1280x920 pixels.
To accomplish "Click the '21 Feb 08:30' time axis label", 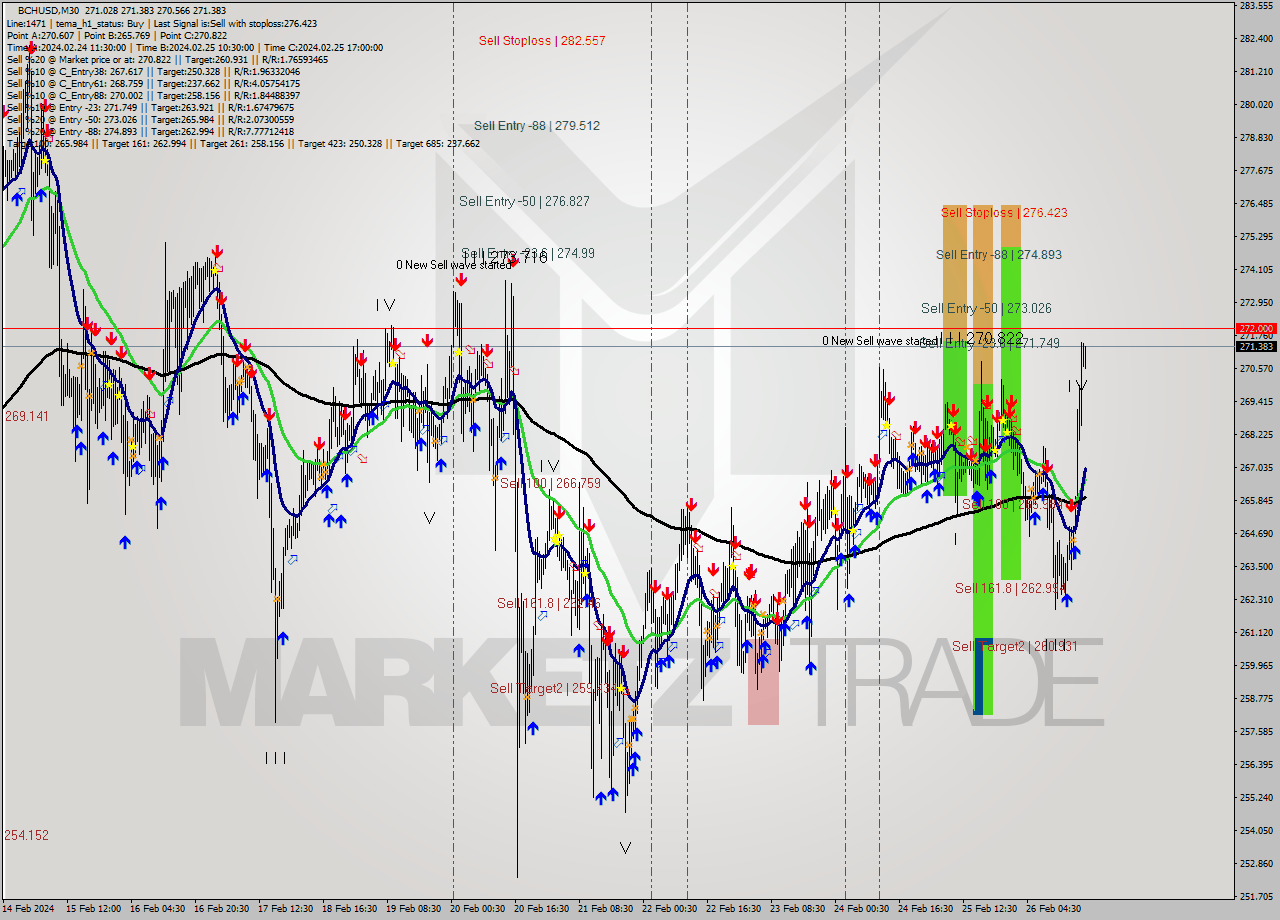I will click(x=606, y=909).
